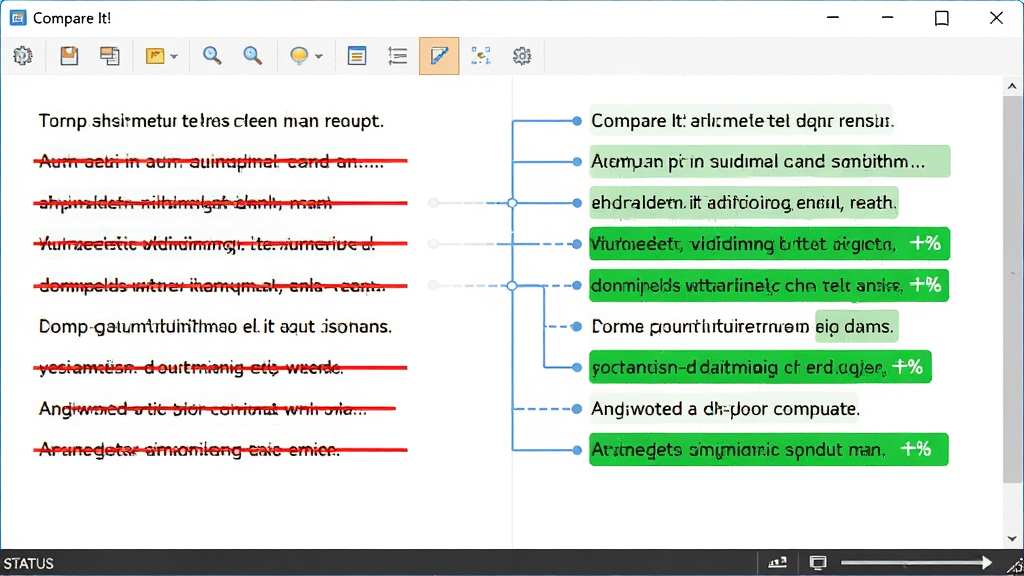The image size is (1024, 576).
Task: Select light green line starting 'ehdraldem.it'
Action: tap(744, 203)
